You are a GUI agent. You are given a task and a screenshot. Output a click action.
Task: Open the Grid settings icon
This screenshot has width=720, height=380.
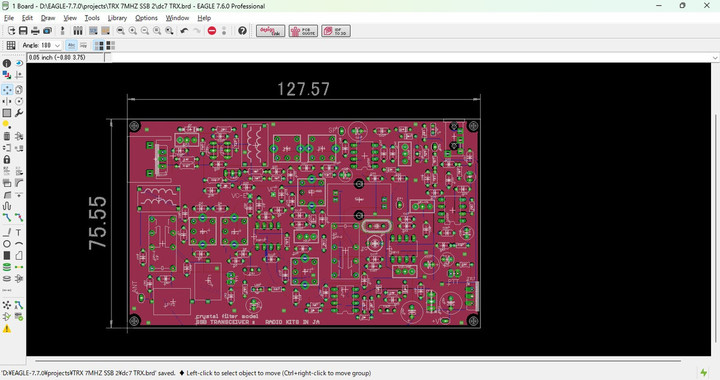click(x=11, y=45)
